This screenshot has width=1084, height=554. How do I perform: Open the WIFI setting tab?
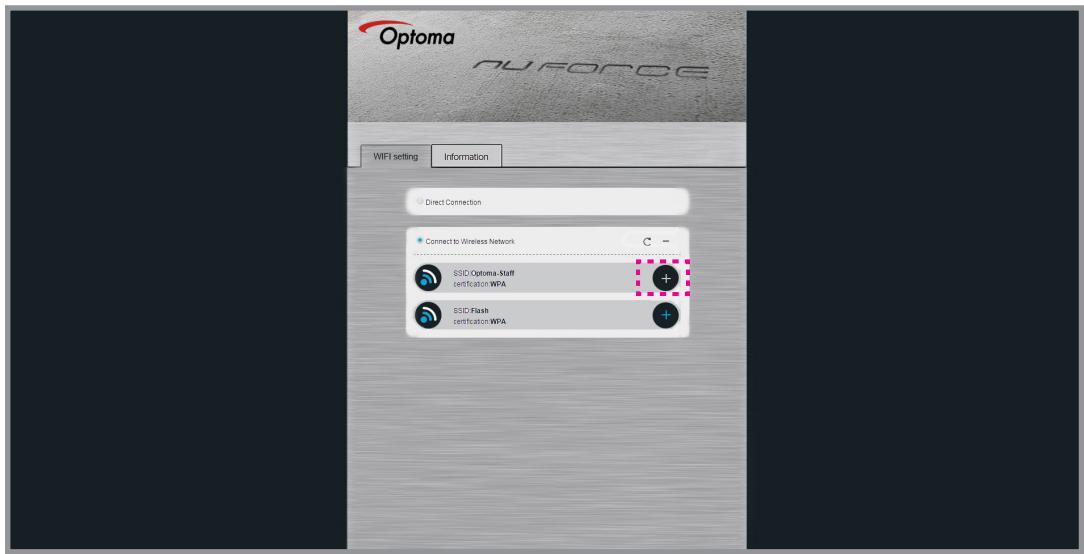tap(395, 156)
